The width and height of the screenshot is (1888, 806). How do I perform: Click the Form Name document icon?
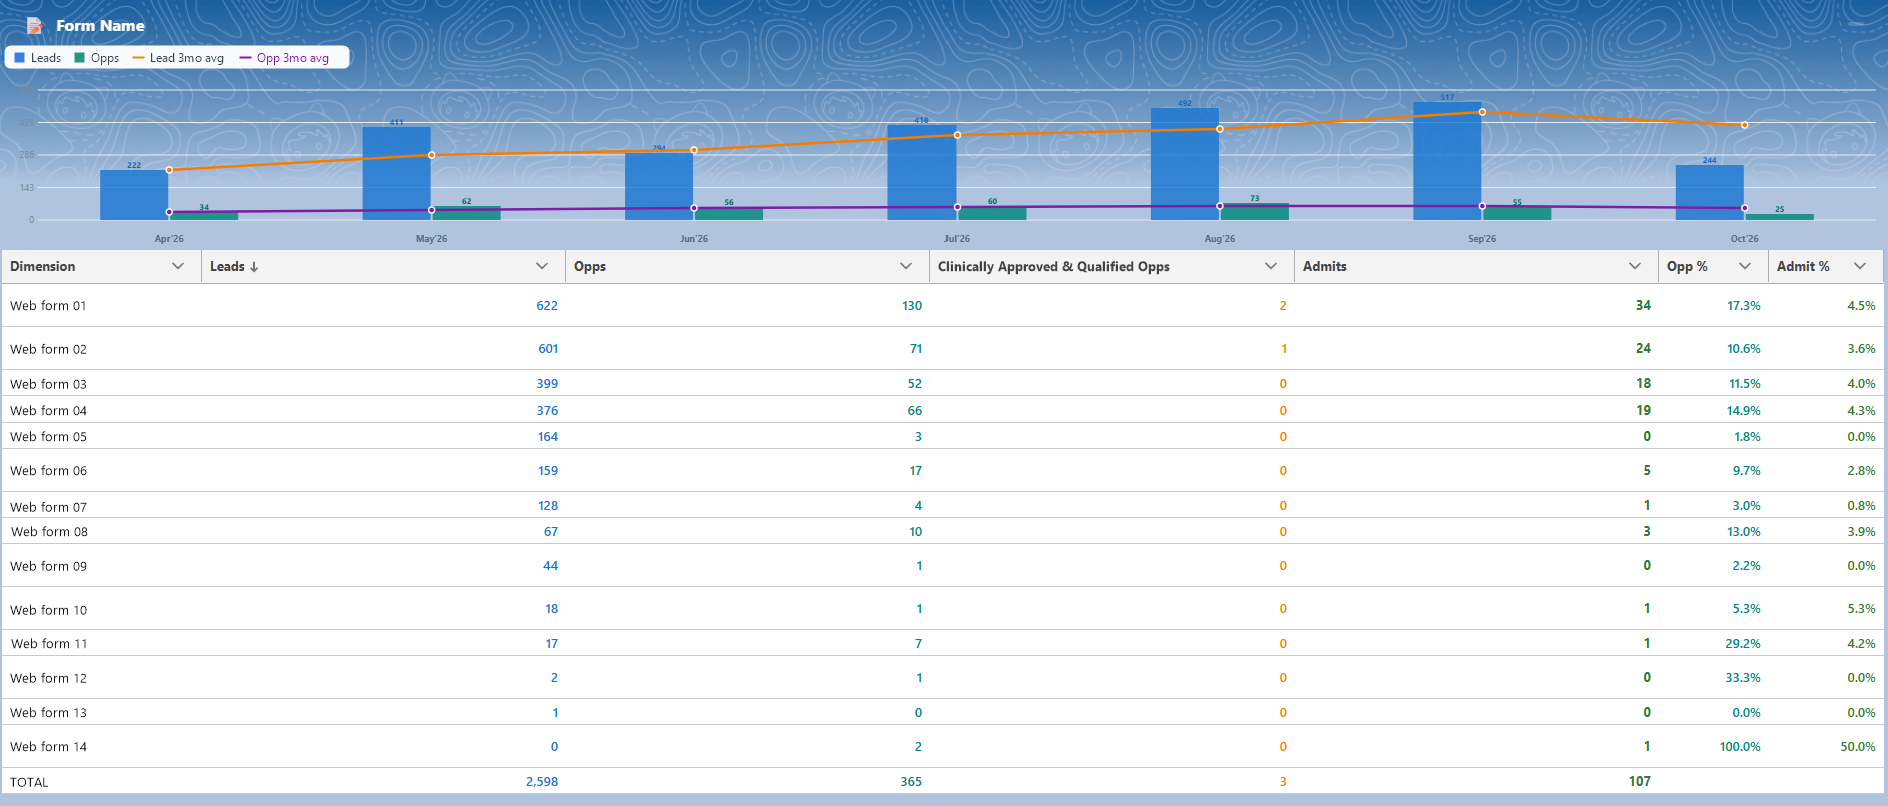coord(34,25)
